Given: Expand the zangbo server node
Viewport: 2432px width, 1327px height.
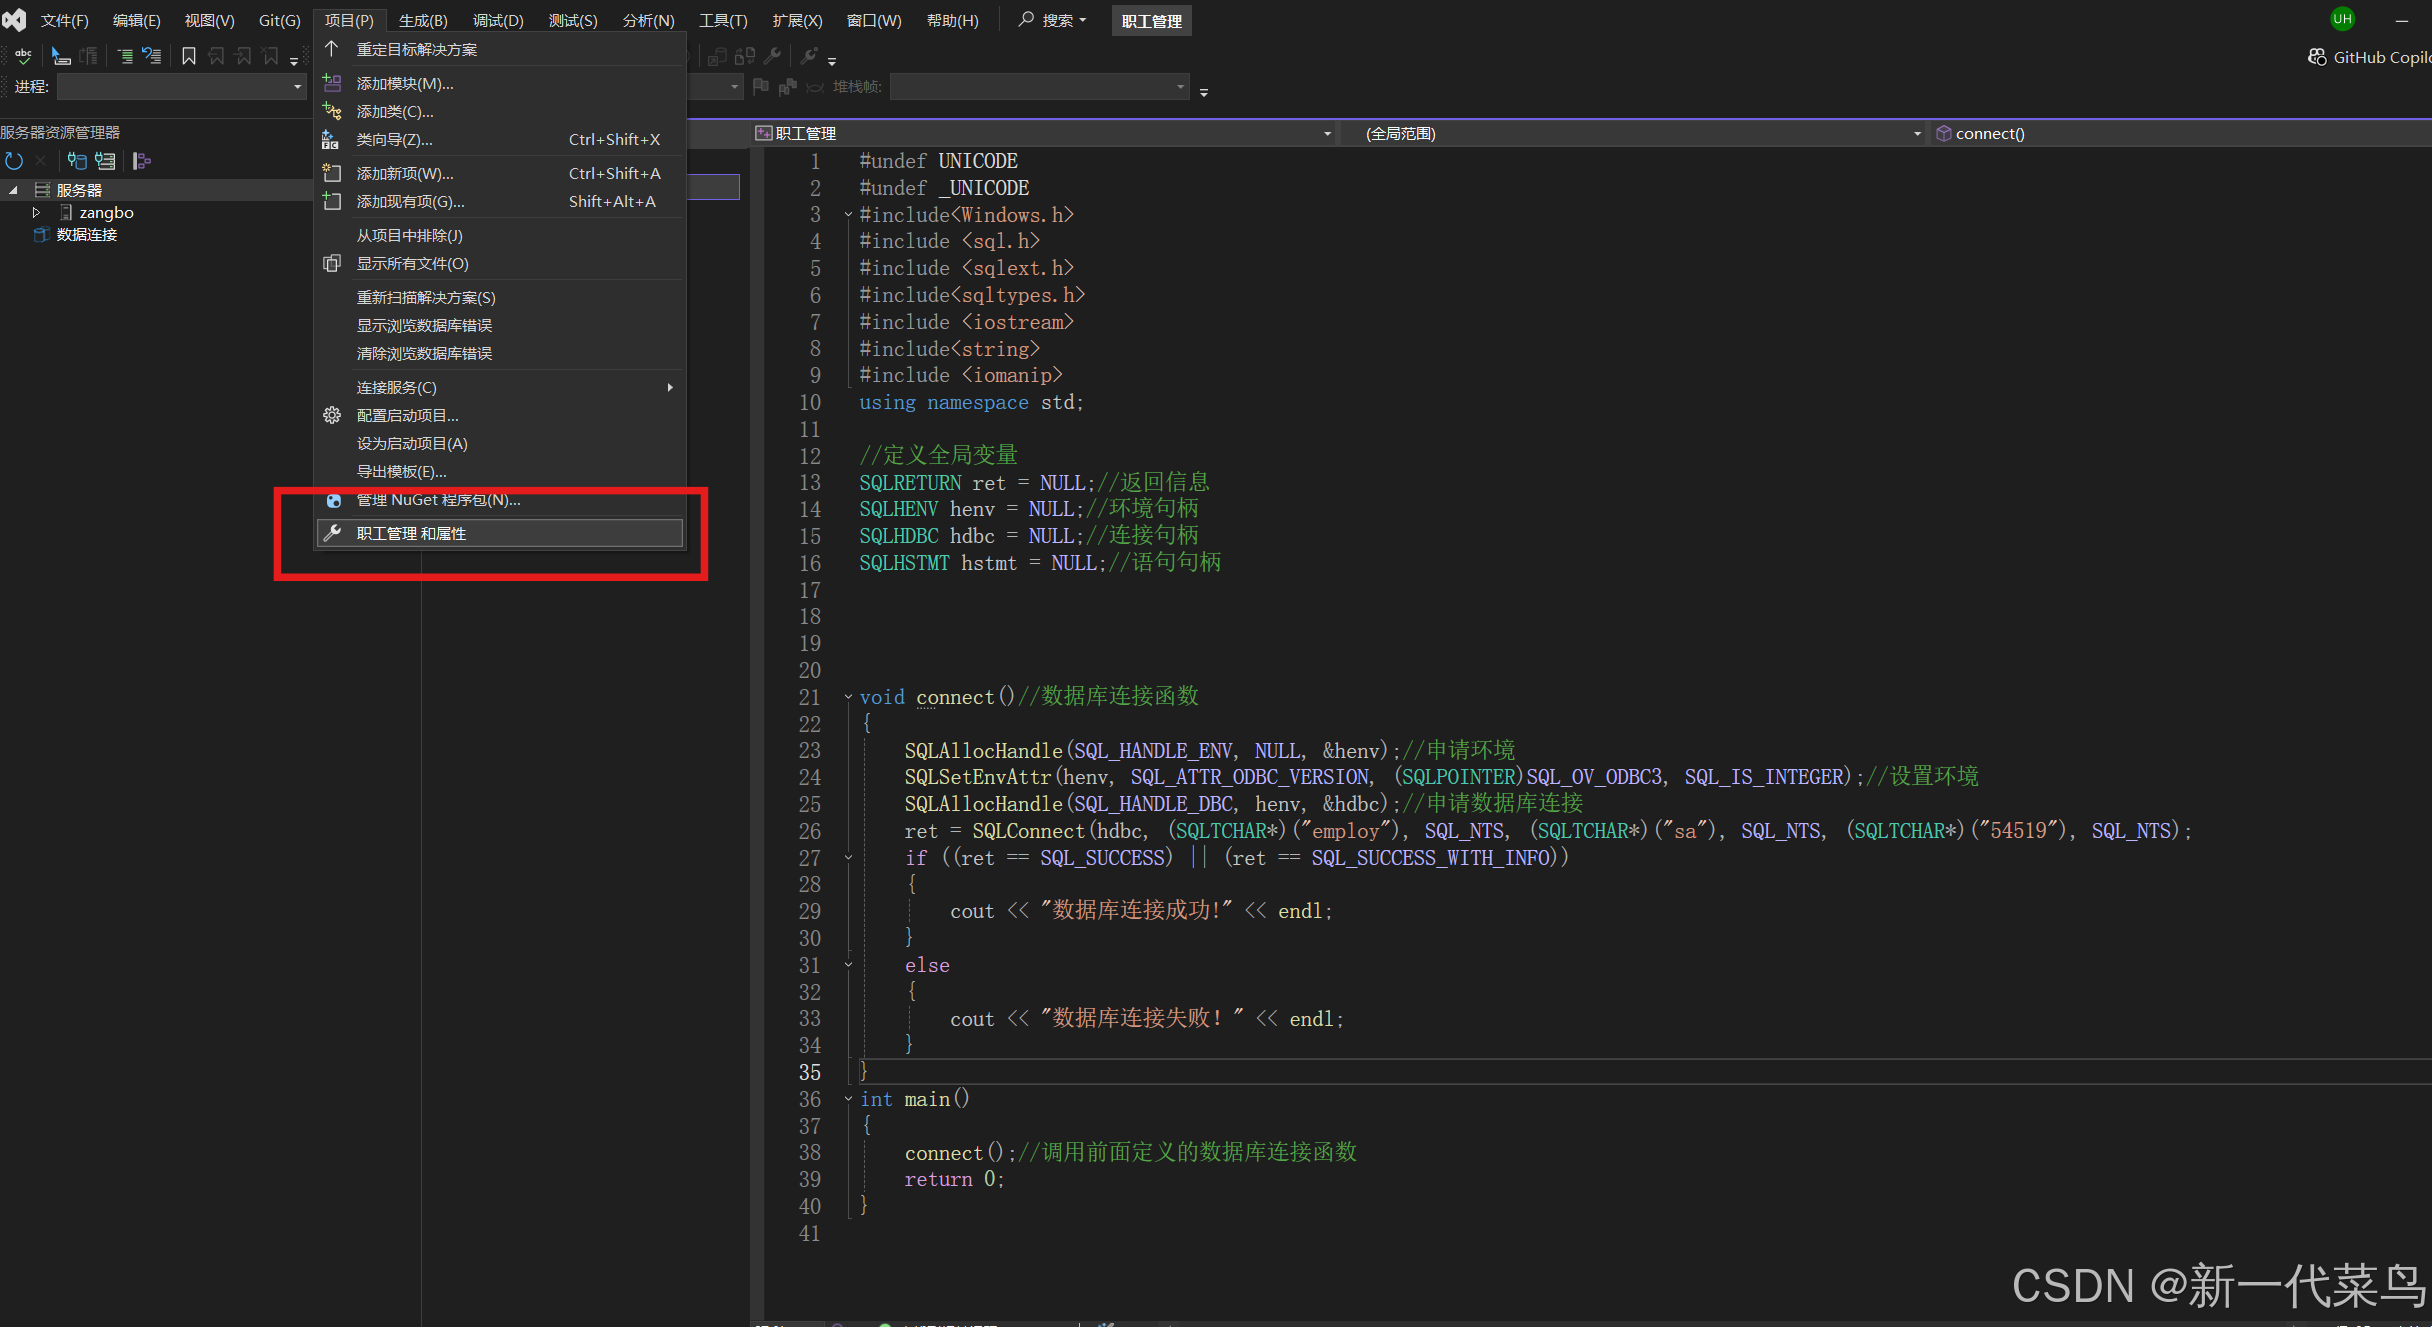Looking at the screenshot, I should click(37, 212).
